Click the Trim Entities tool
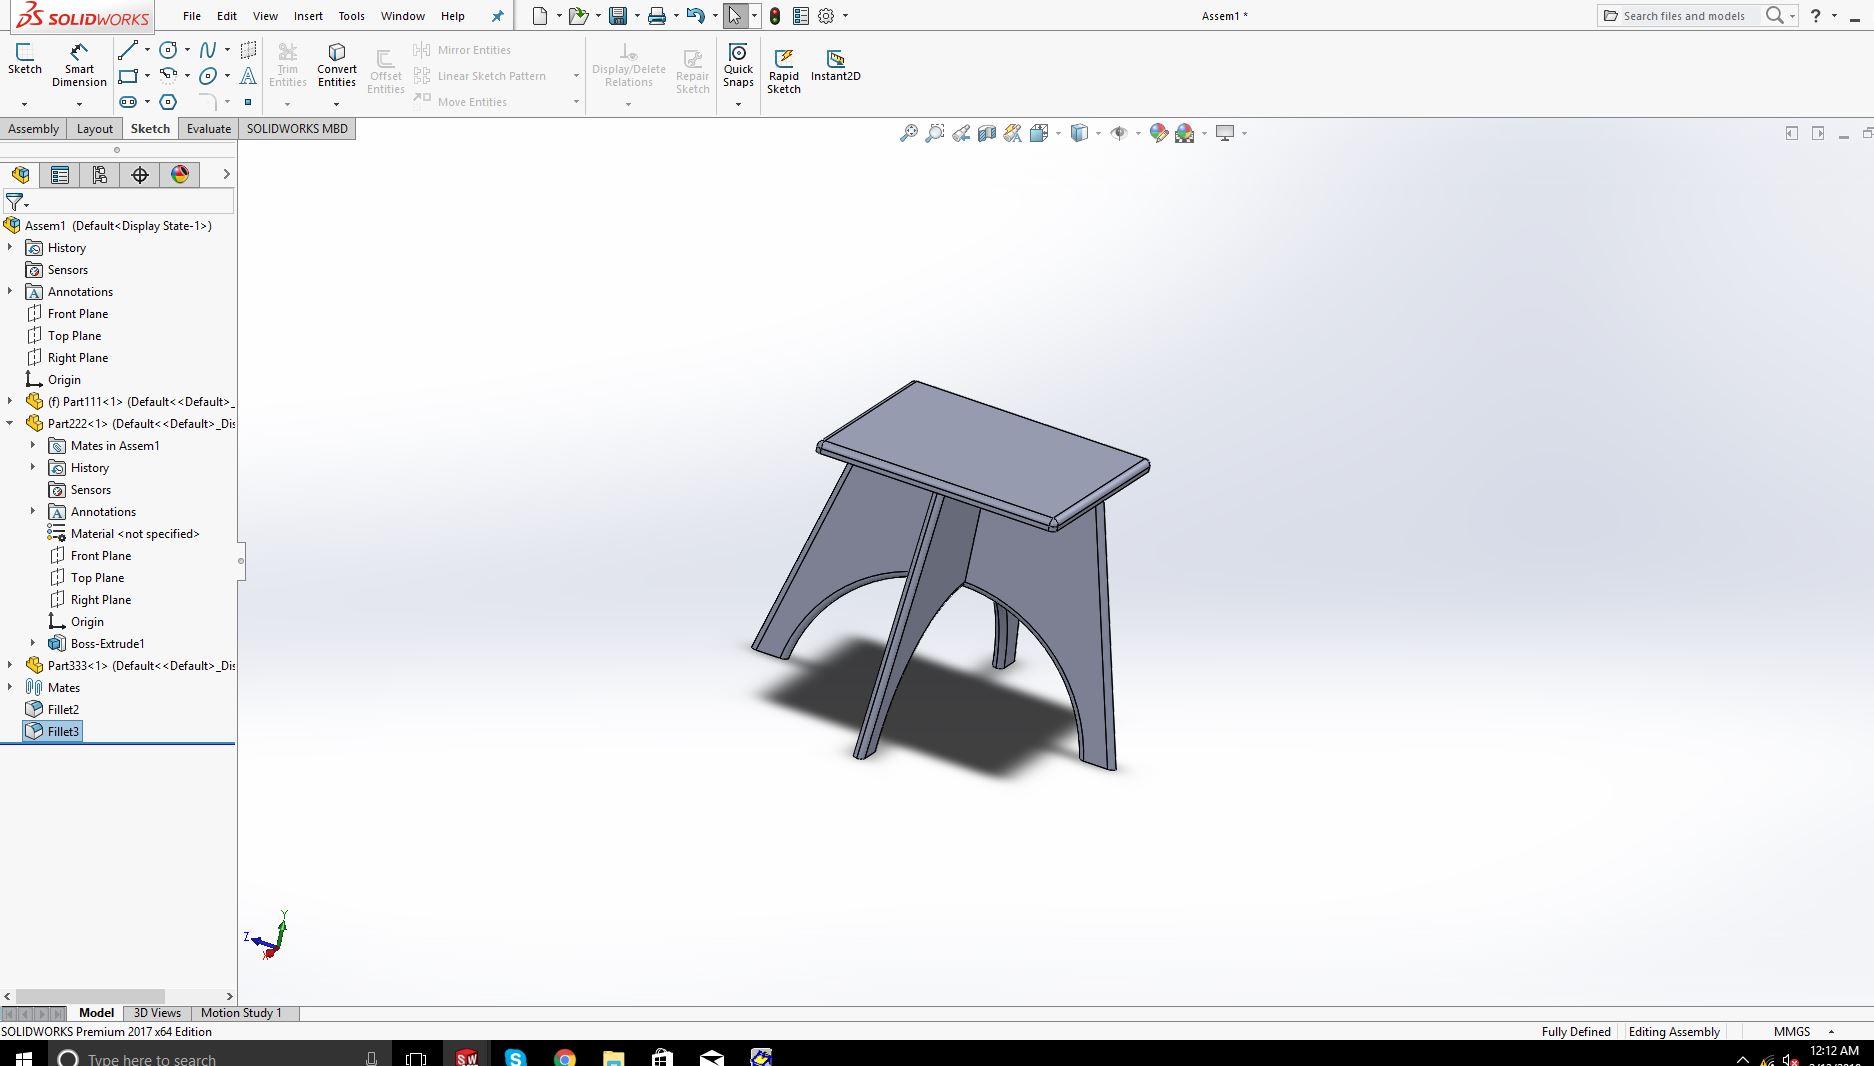 (288, 65)
